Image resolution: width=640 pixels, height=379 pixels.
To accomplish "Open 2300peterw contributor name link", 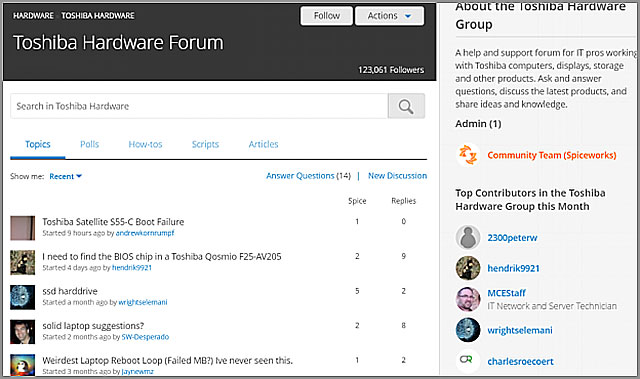I will tap(512, 237).
